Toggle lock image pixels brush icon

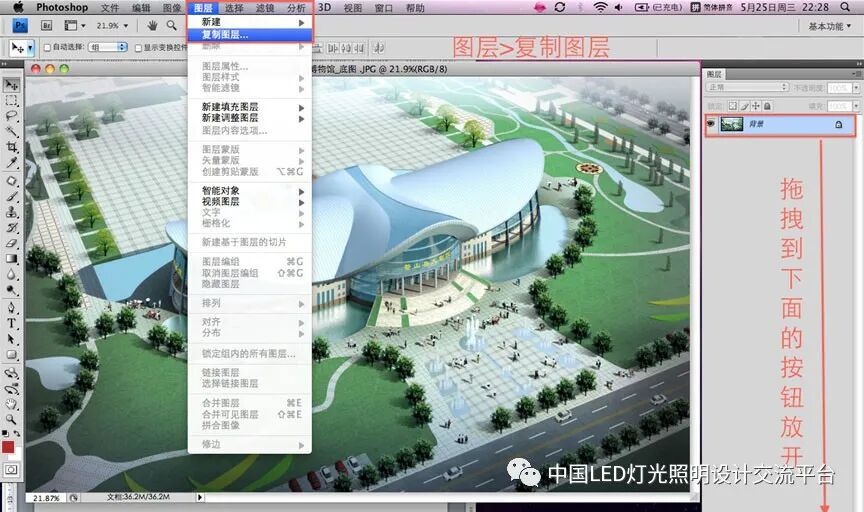744,106
